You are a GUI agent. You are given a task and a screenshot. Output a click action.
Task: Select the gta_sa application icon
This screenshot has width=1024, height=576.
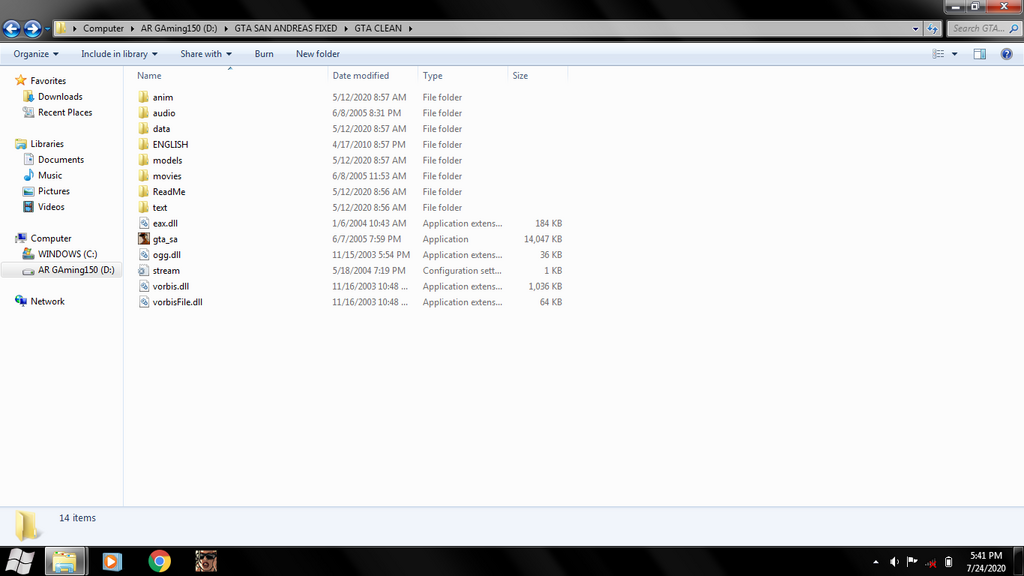click(x=144, y=239)
